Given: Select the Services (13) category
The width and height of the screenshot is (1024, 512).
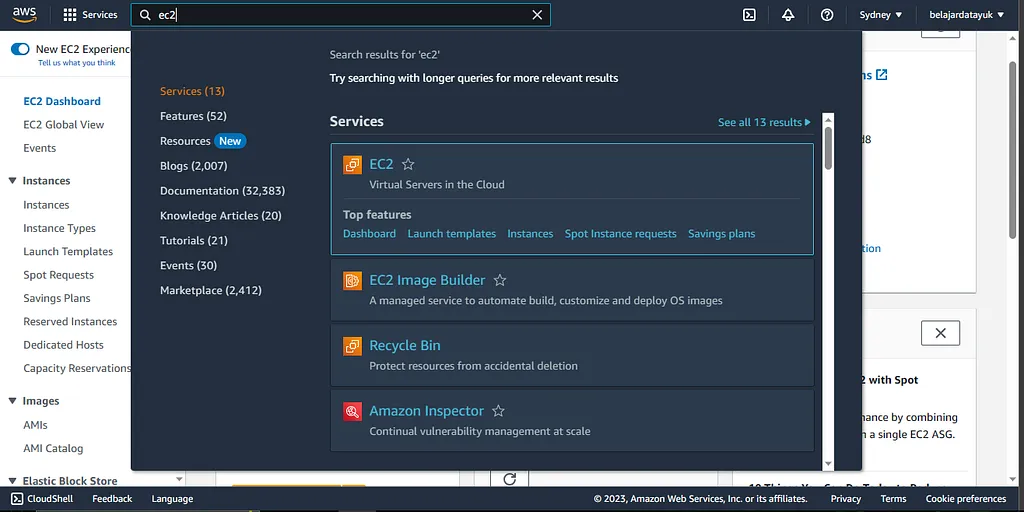Looking at the screenshot, I should (x=192, y=91).
